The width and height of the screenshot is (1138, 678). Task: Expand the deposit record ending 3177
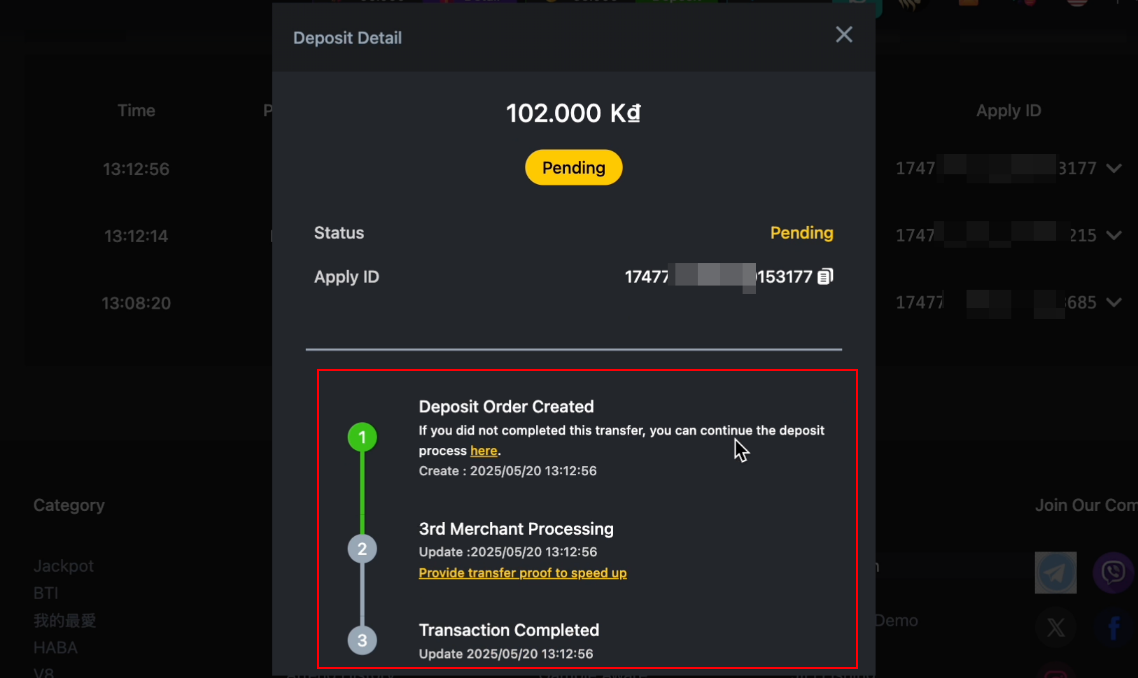click(x=1114, y=168)
